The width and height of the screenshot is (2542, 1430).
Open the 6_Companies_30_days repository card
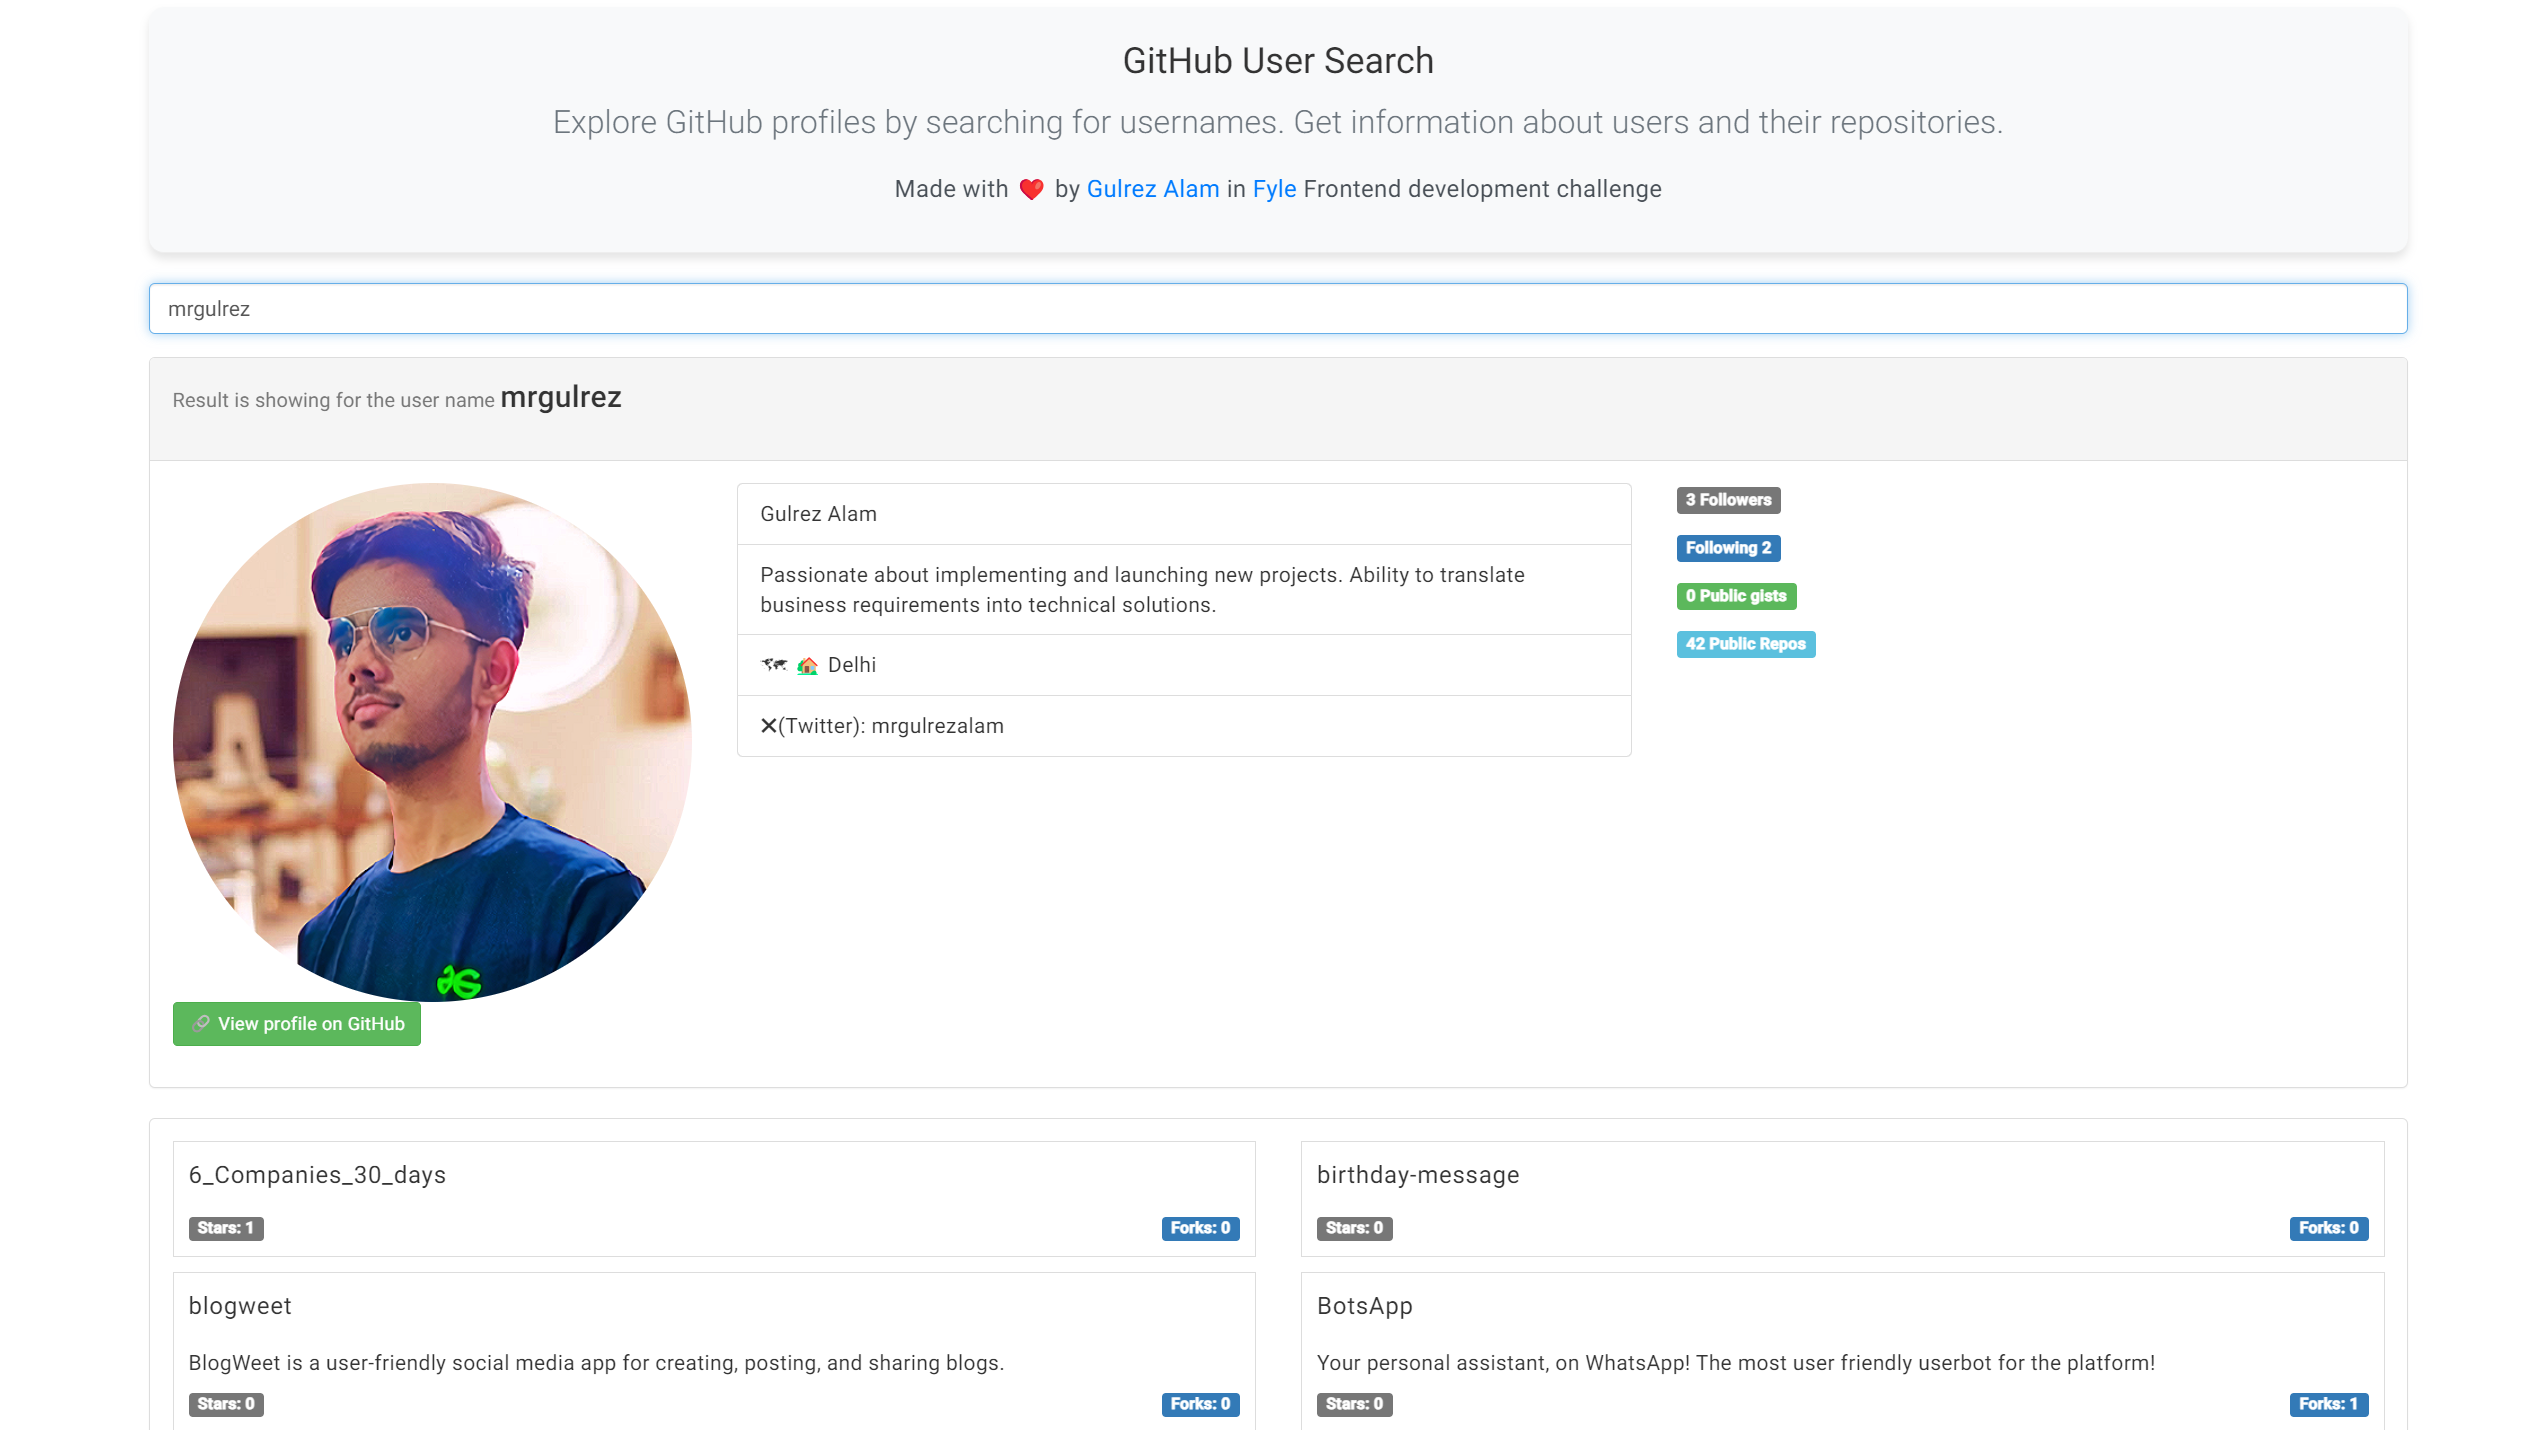714,1199
